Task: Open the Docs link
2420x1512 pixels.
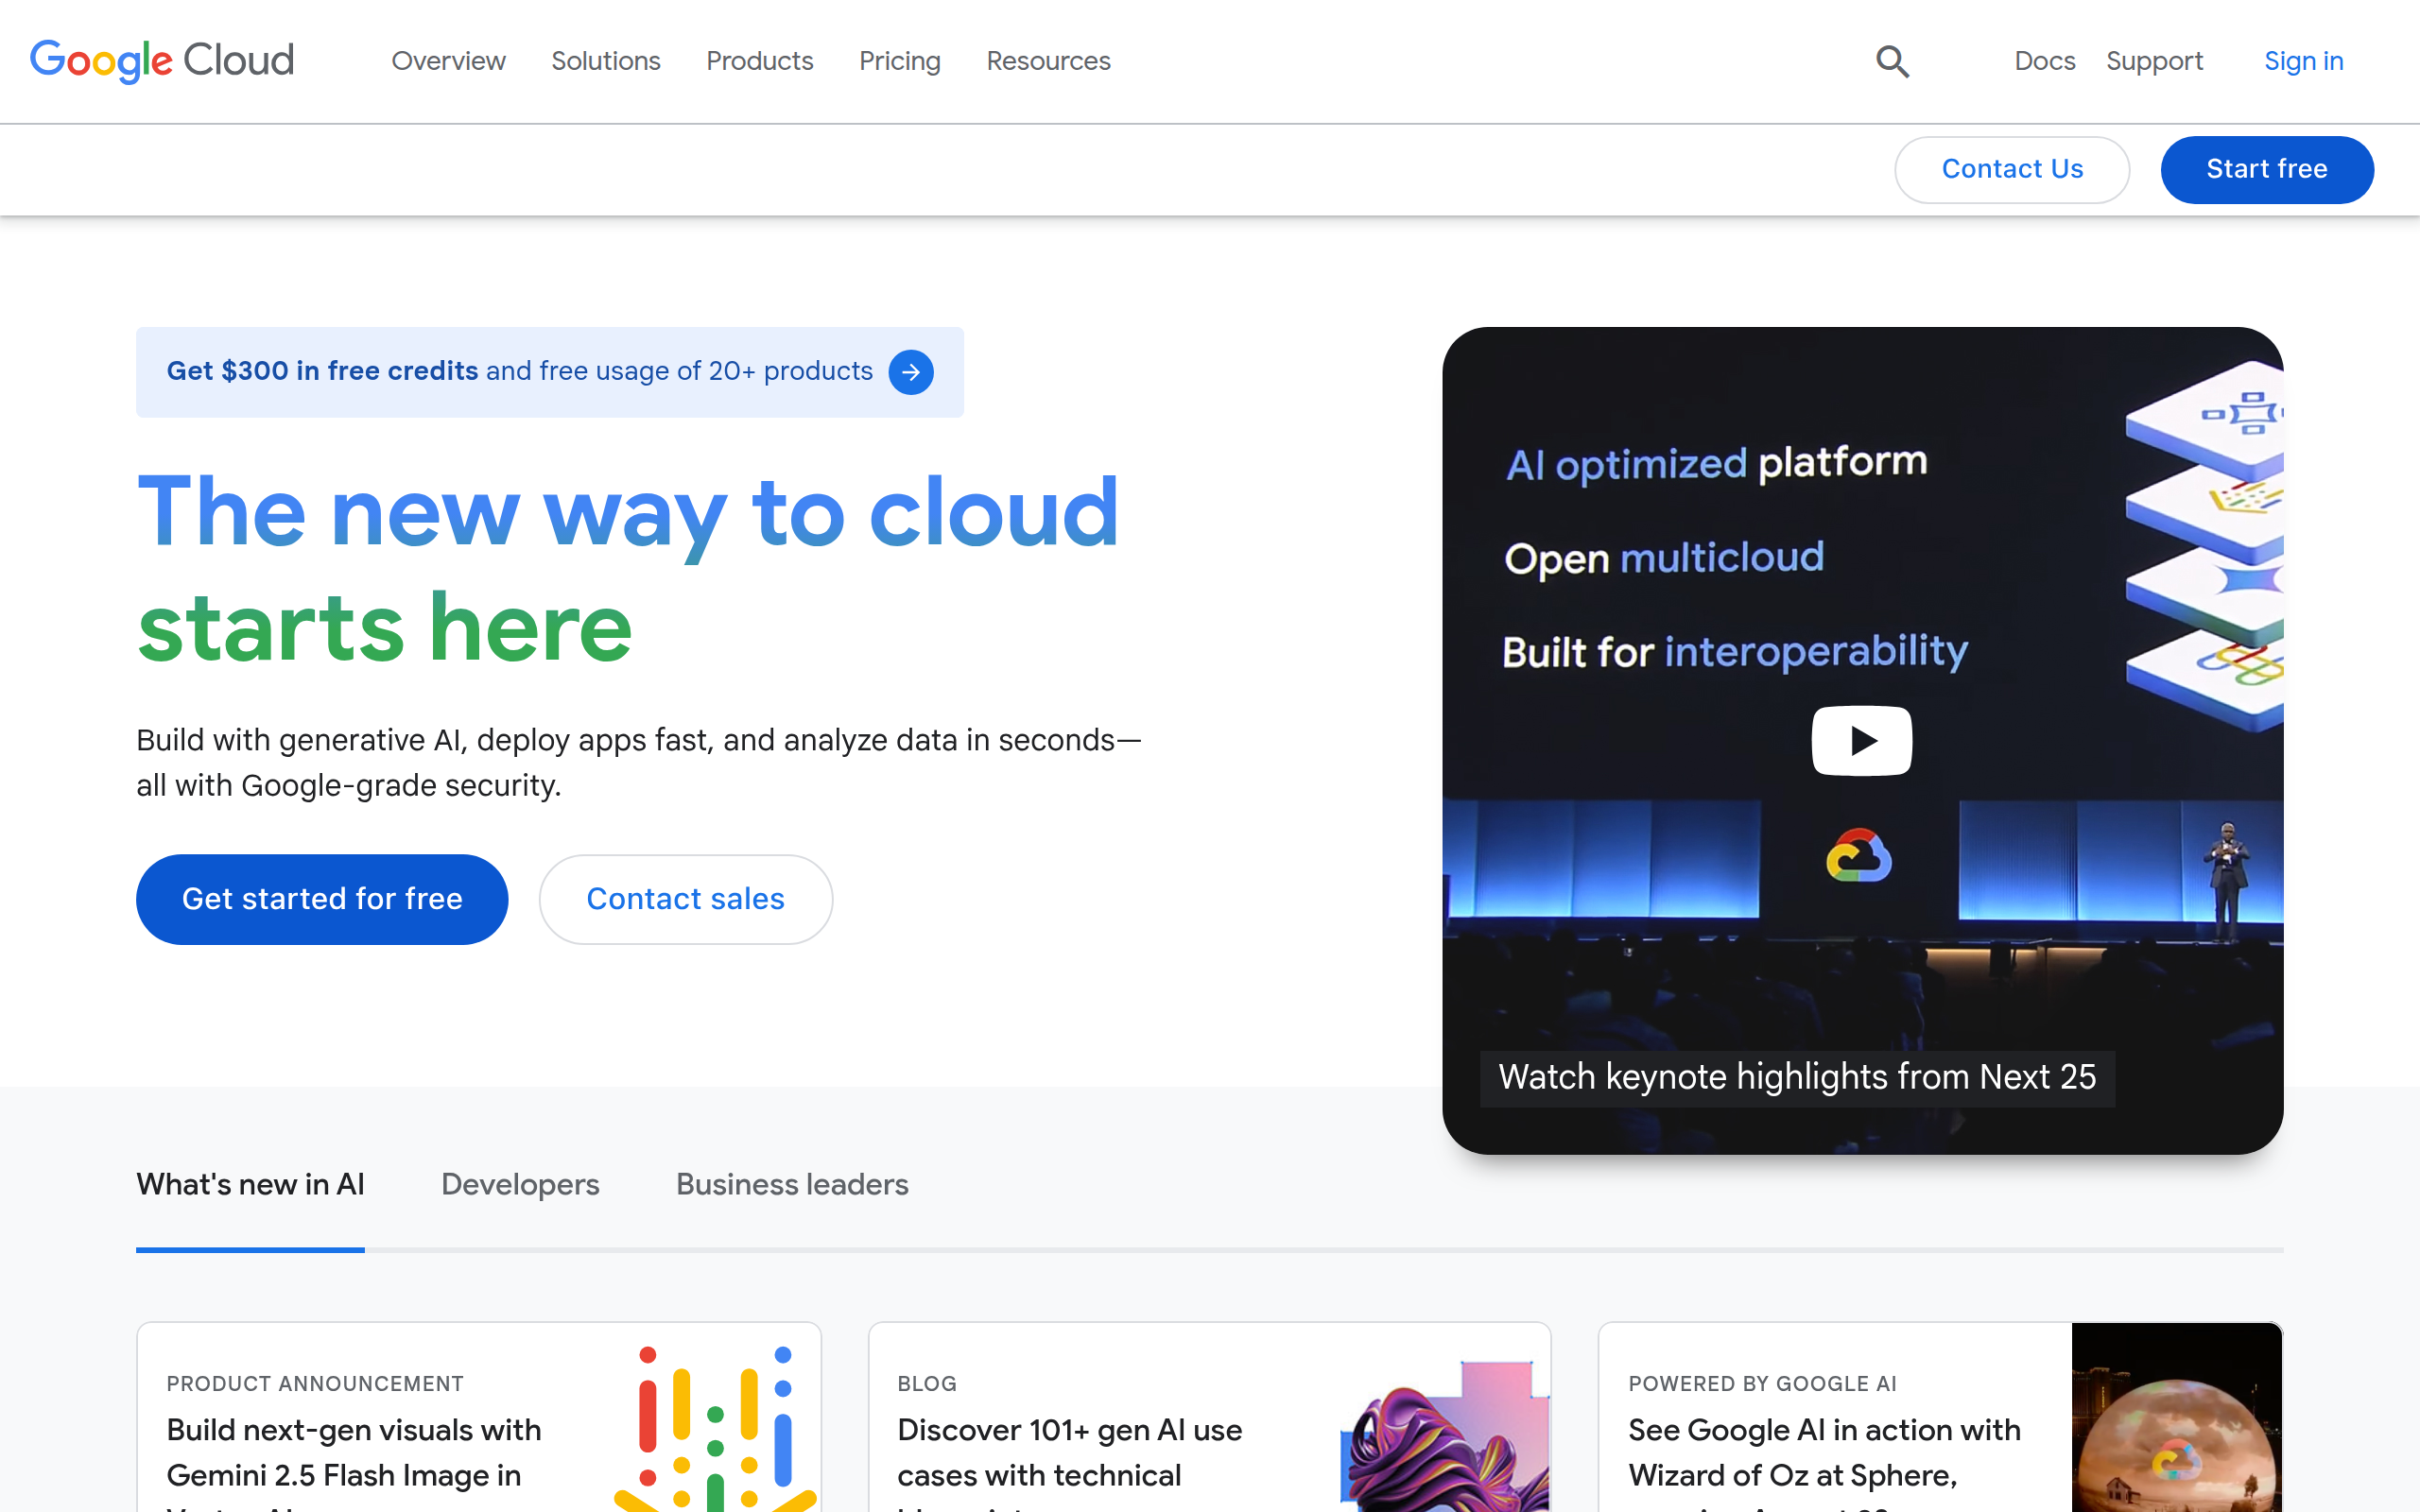Action: coord(2045,61)
